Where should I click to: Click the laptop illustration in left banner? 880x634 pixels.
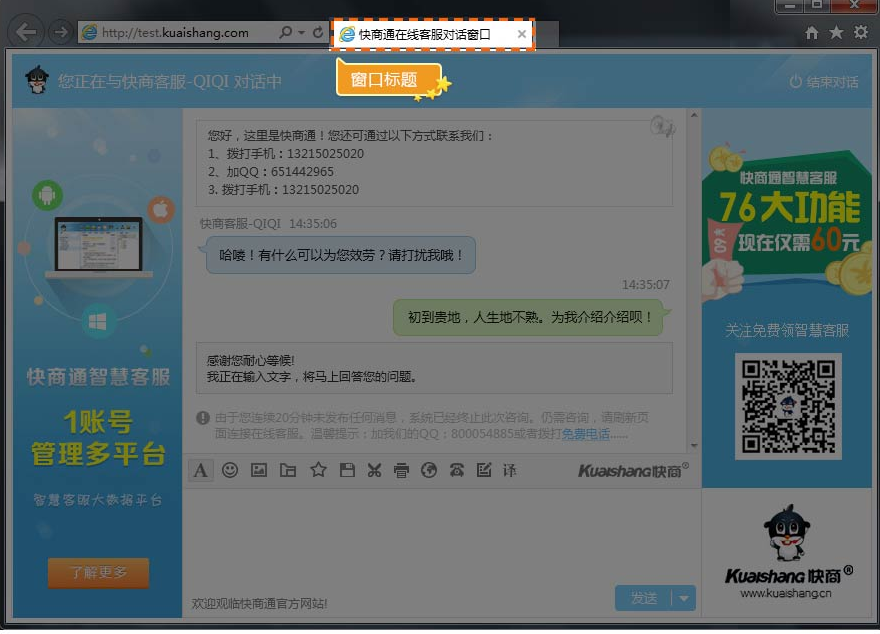pos(99,247)
